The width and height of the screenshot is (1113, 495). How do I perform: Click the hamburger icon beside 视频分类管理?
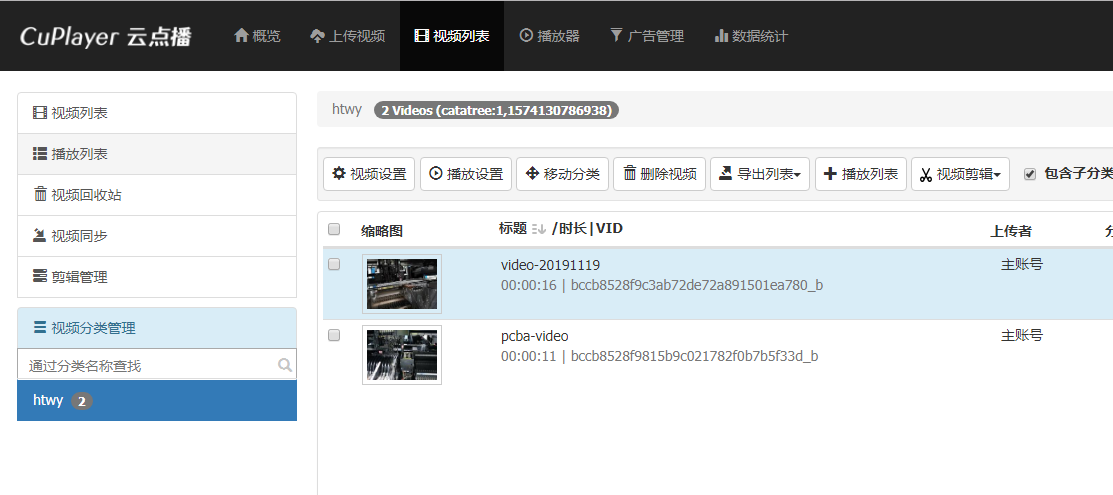pyautogui.click(x=40, y=327)
